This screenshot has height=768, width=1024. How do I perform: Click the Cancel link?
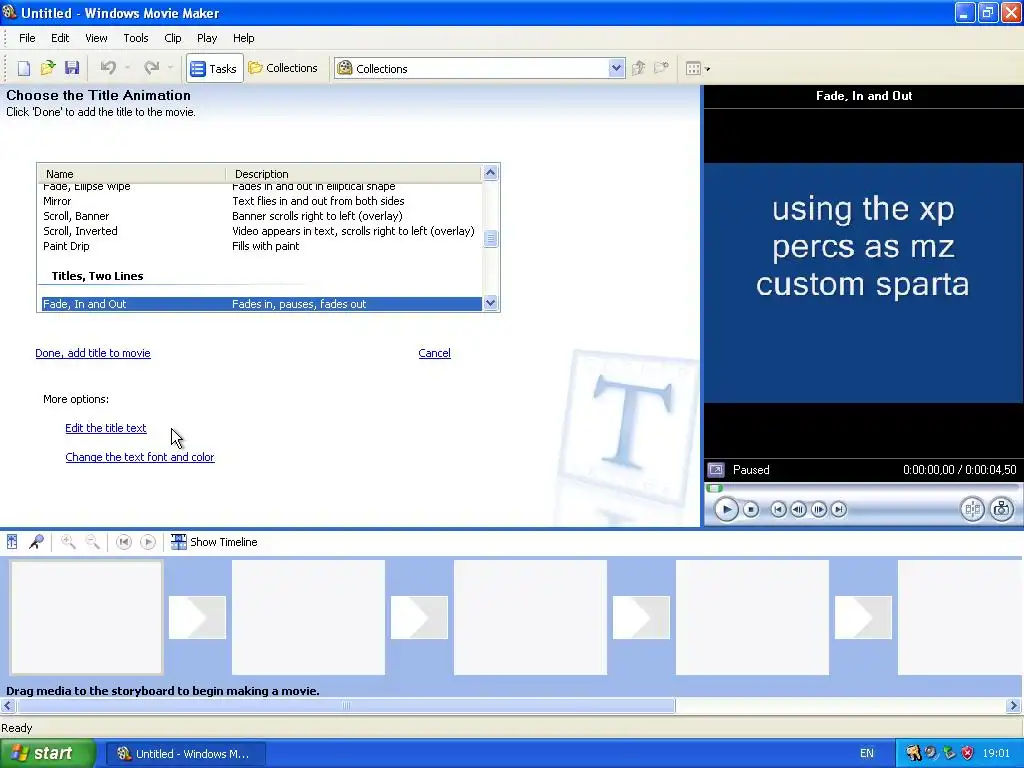[x=434, y=353]
